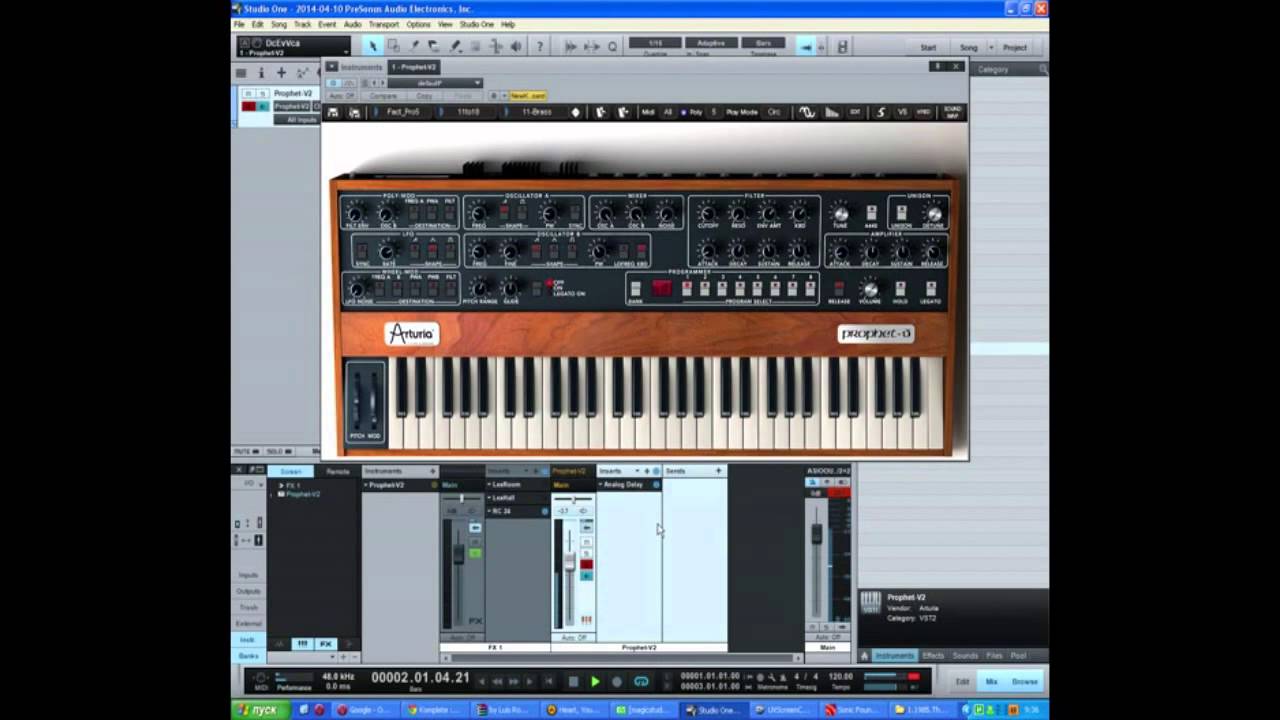Click the 120.00 tempo field

click(x=841, y=677)
